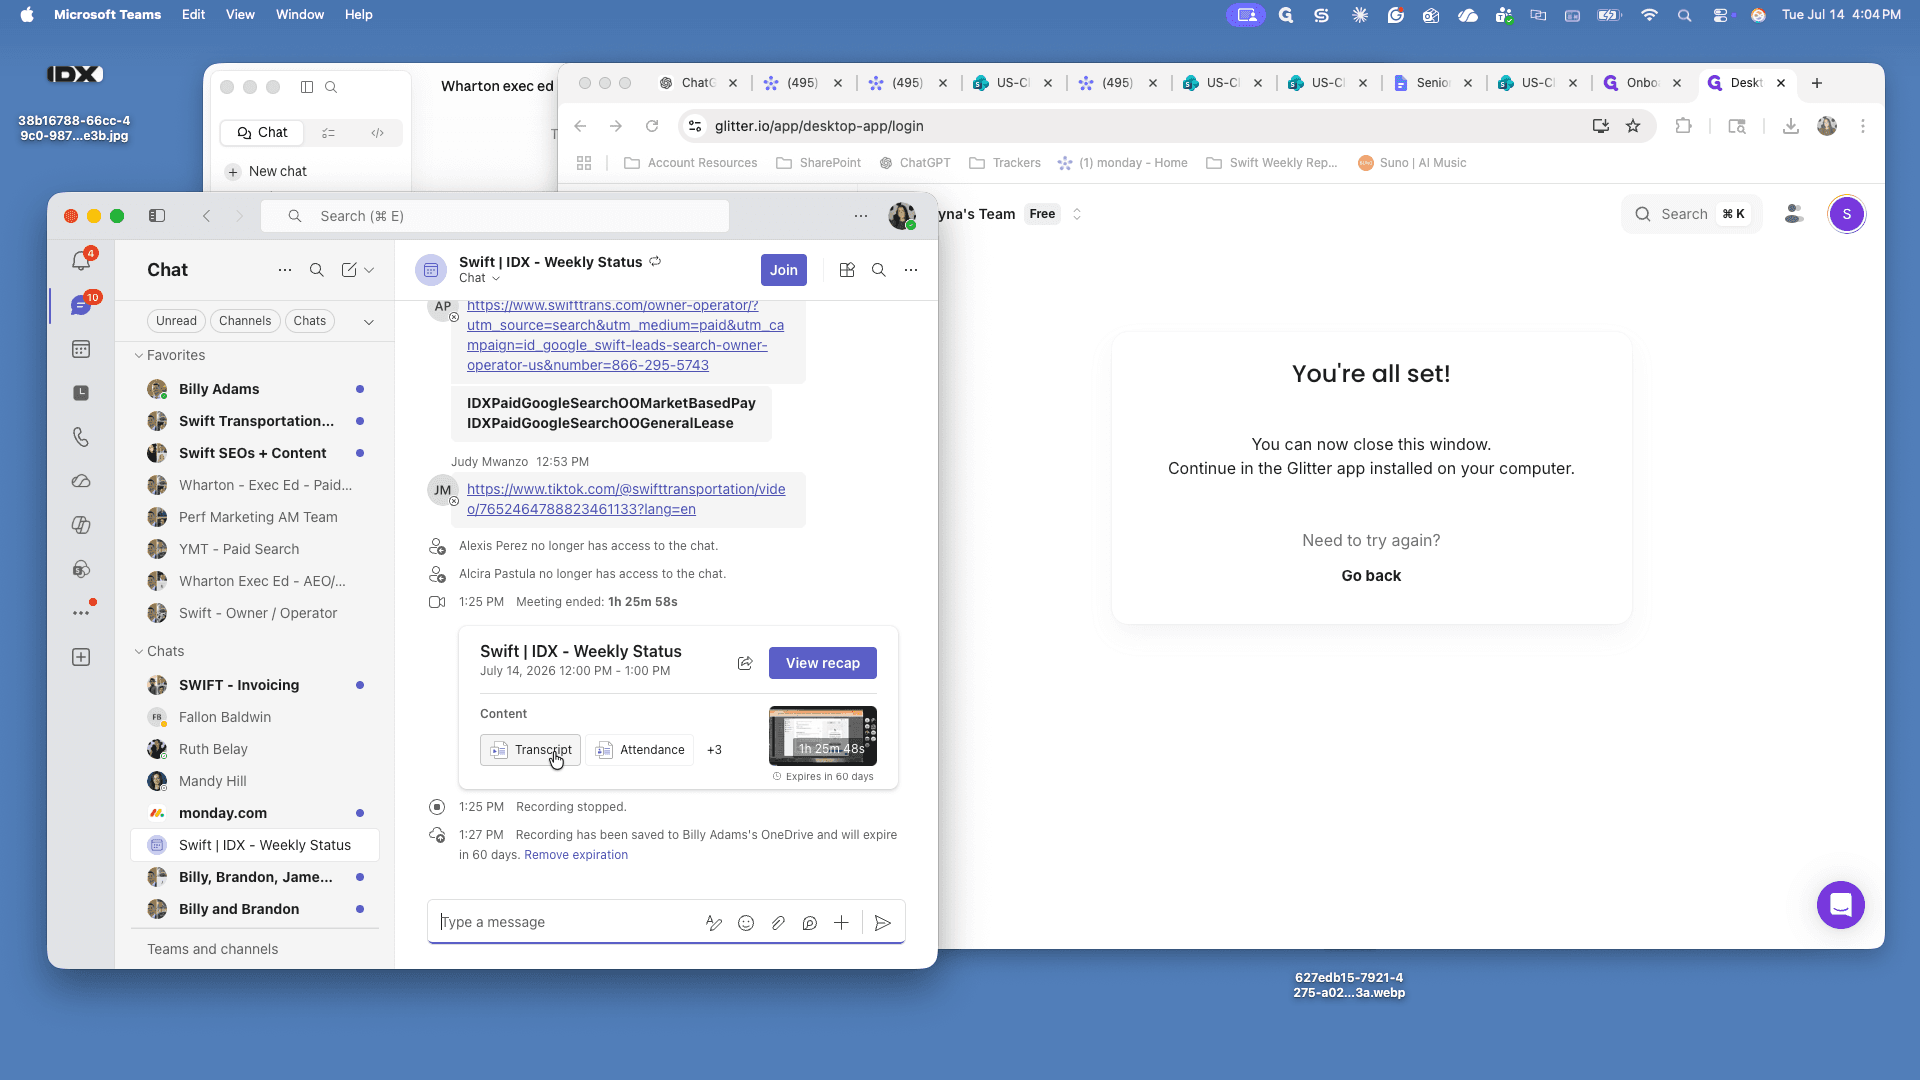Open the Transcript content button

coord(530,750)
